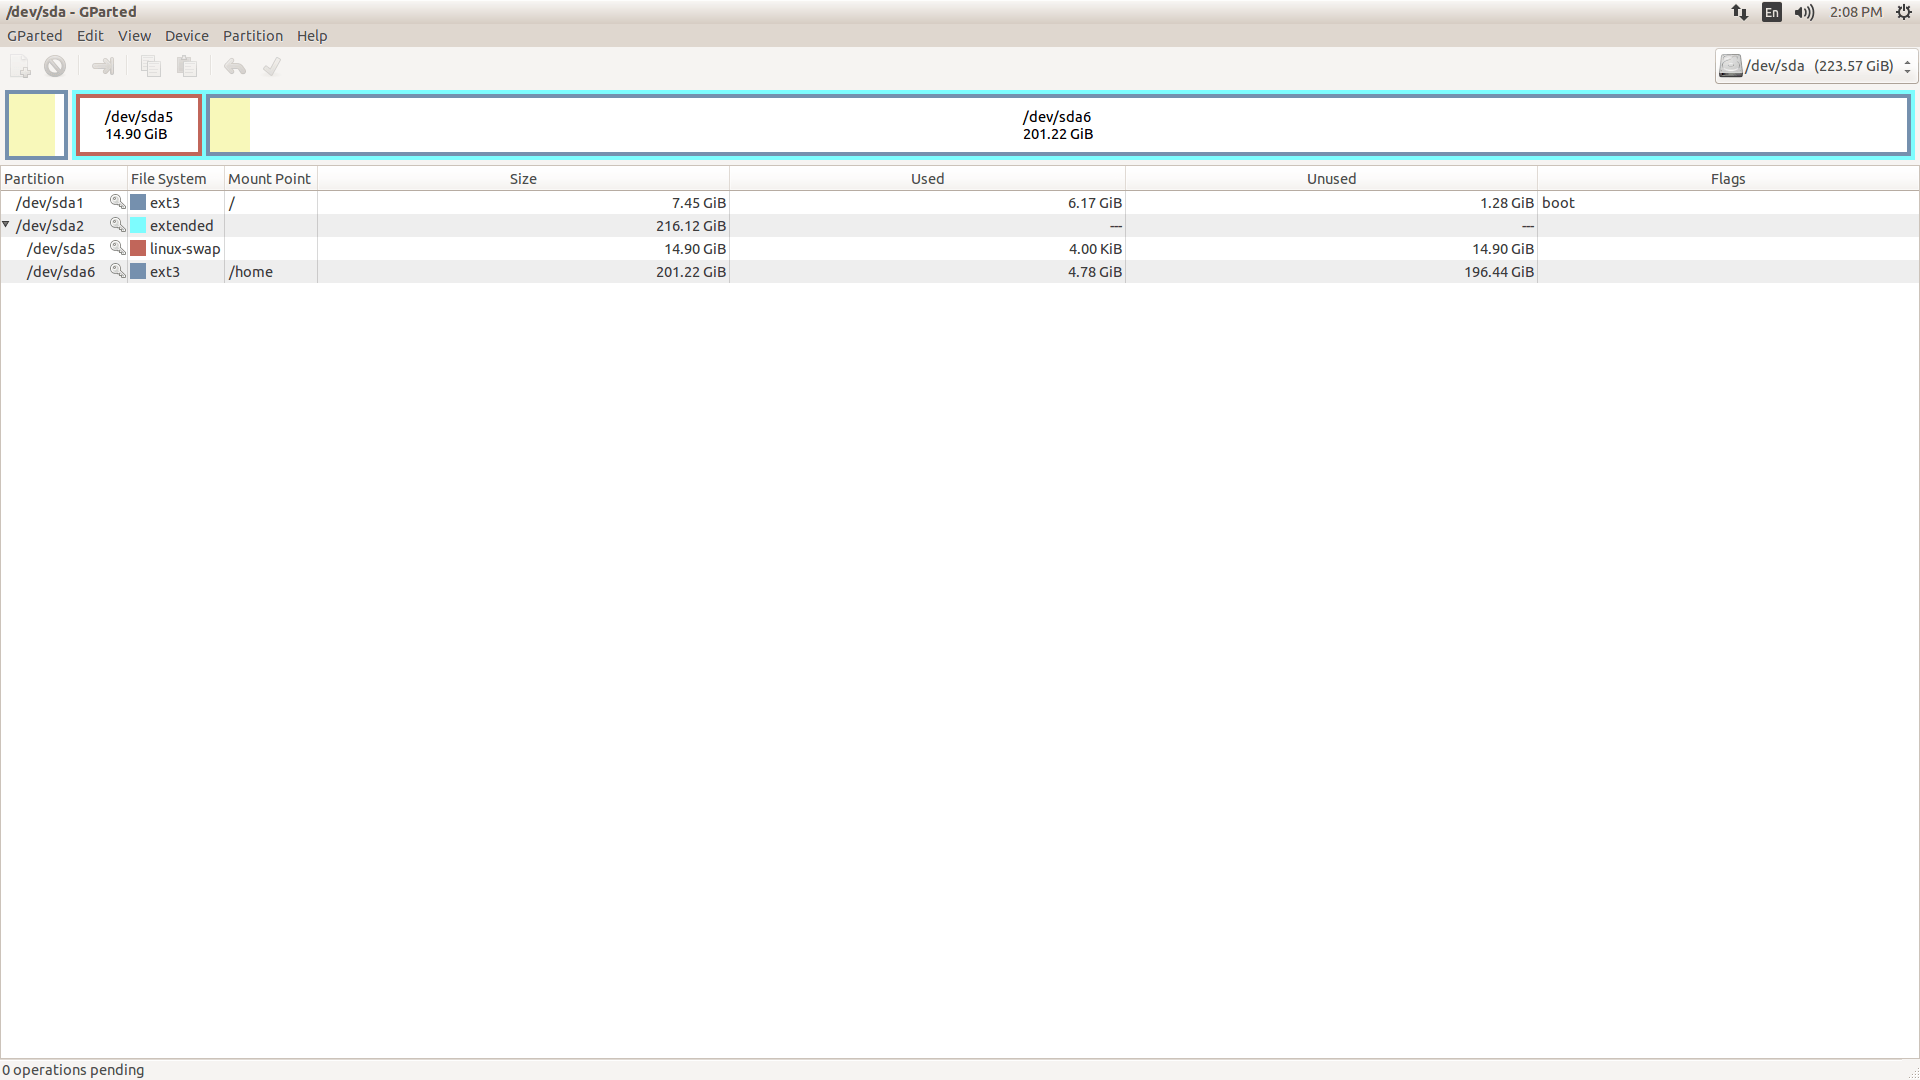This screenshot has width=1920, height=1080.
Task: Click the New partition toolbar icon
Action: pyautogui.click(x=20, y=67)
